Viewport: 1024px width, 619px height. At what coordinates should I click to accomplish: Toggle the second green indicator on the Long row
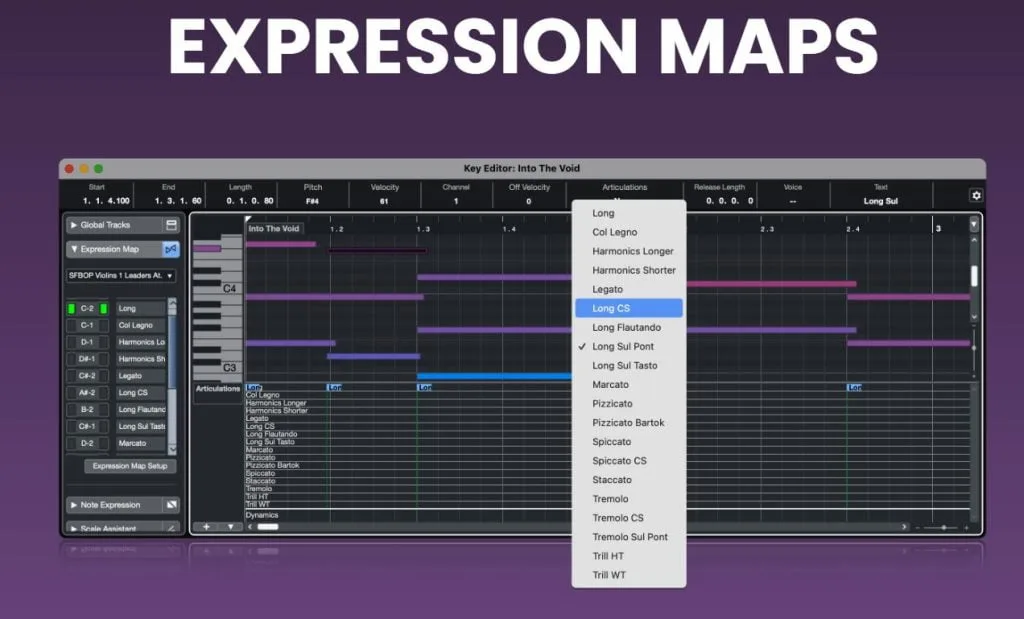point(101,307)
